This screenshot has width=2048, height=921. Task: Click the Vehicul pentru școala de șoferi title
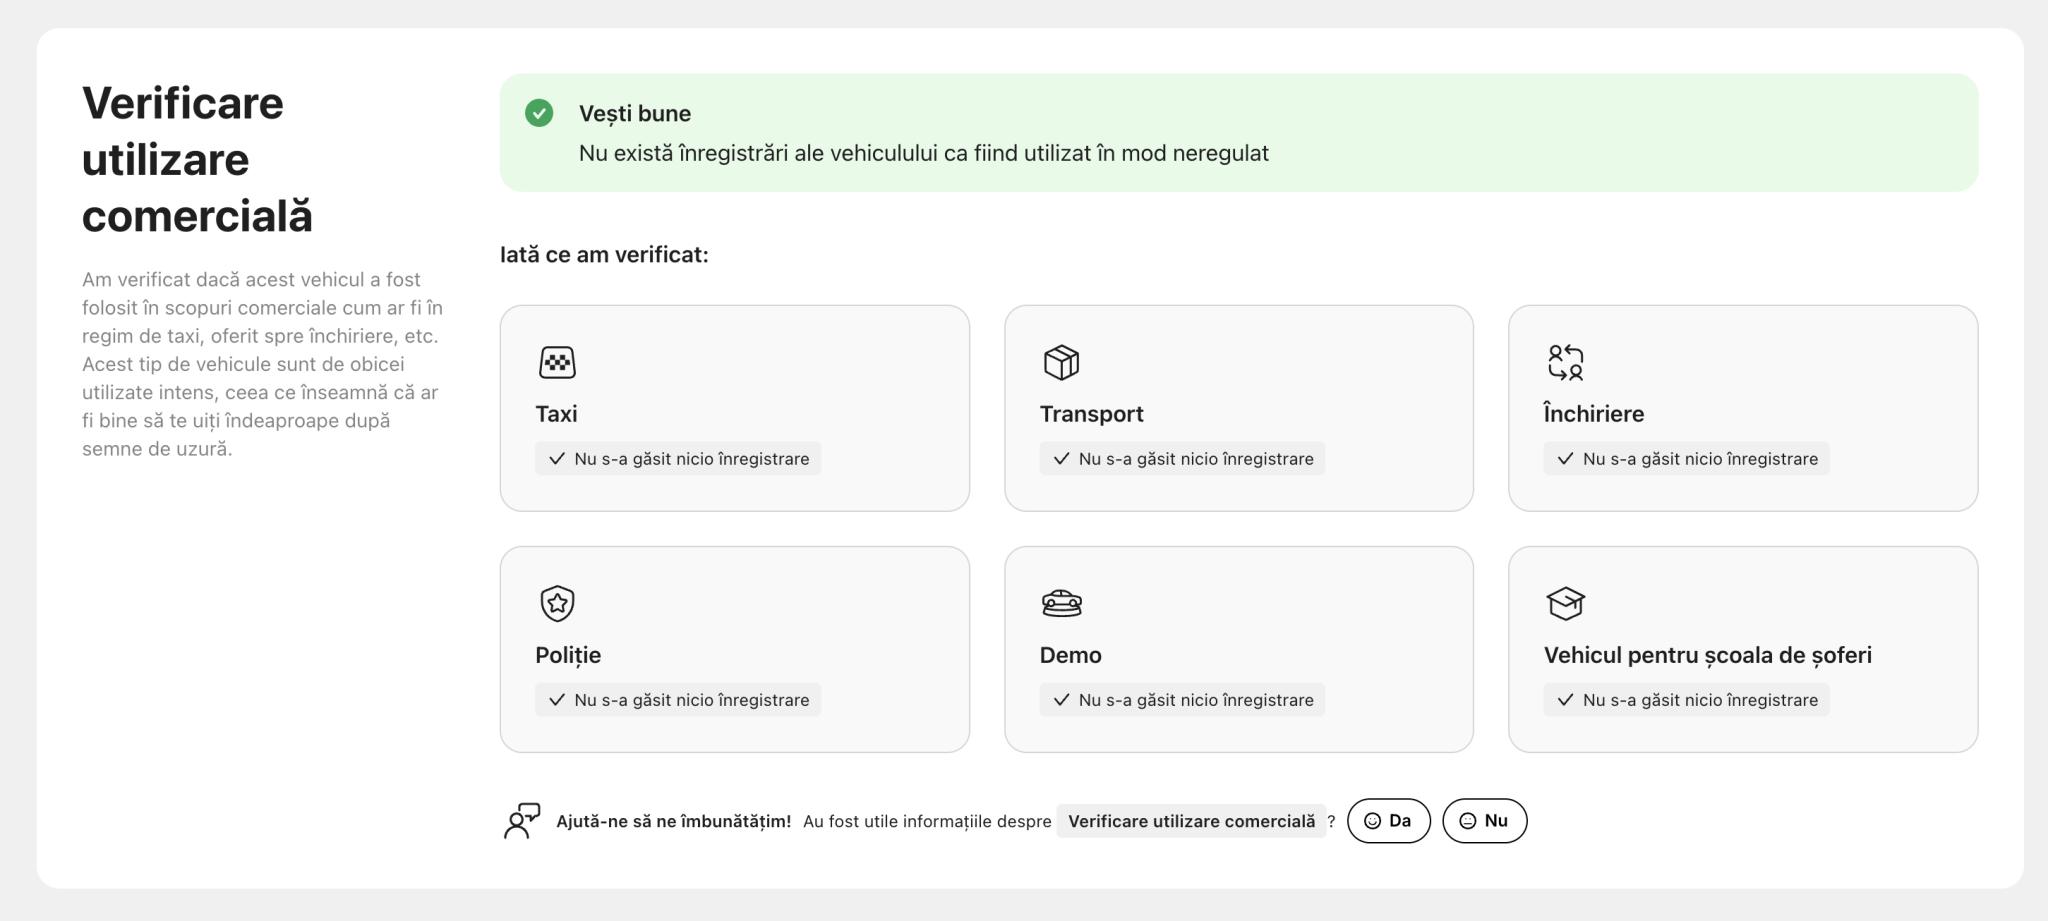pos(1707,655)
